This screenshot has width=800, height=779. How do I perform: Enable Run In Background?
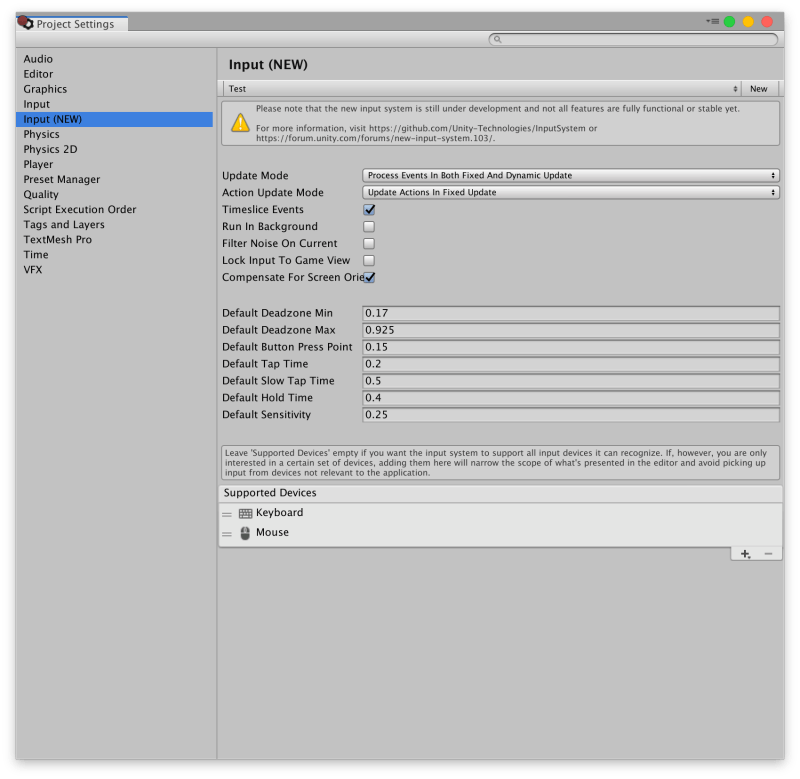[x=368, y=226]
